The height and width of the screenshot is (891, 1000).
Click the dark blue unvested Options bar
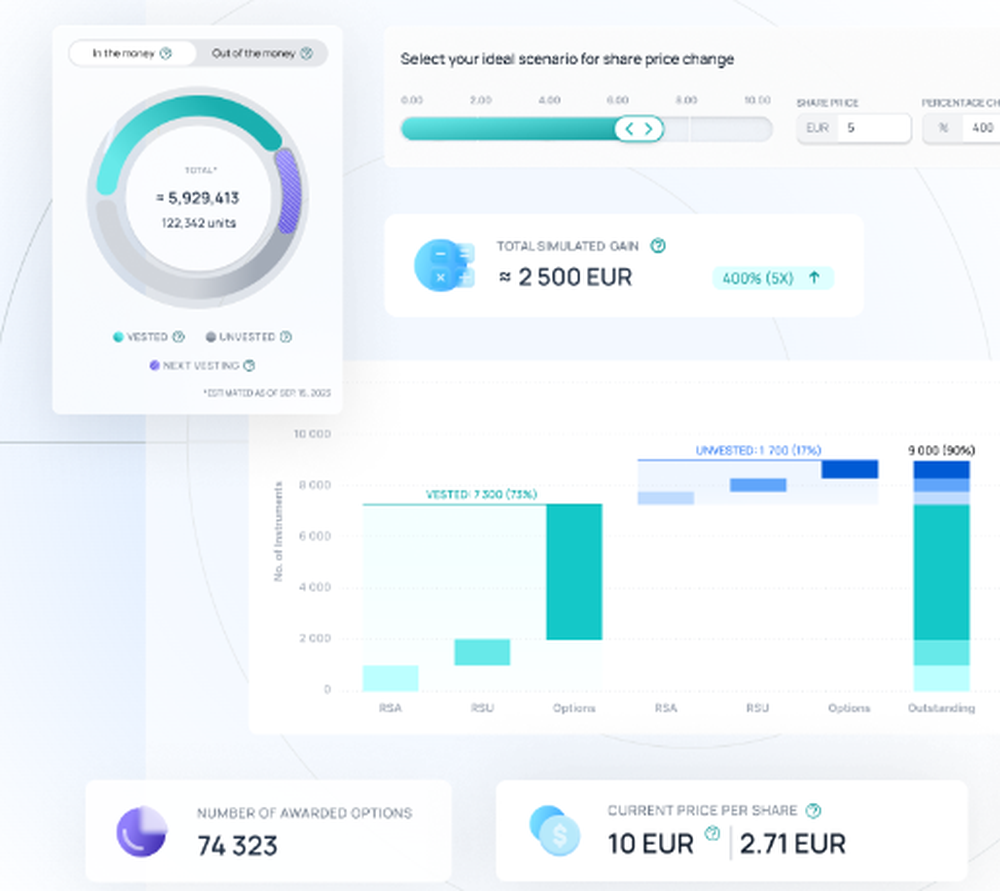pos(849,469)
